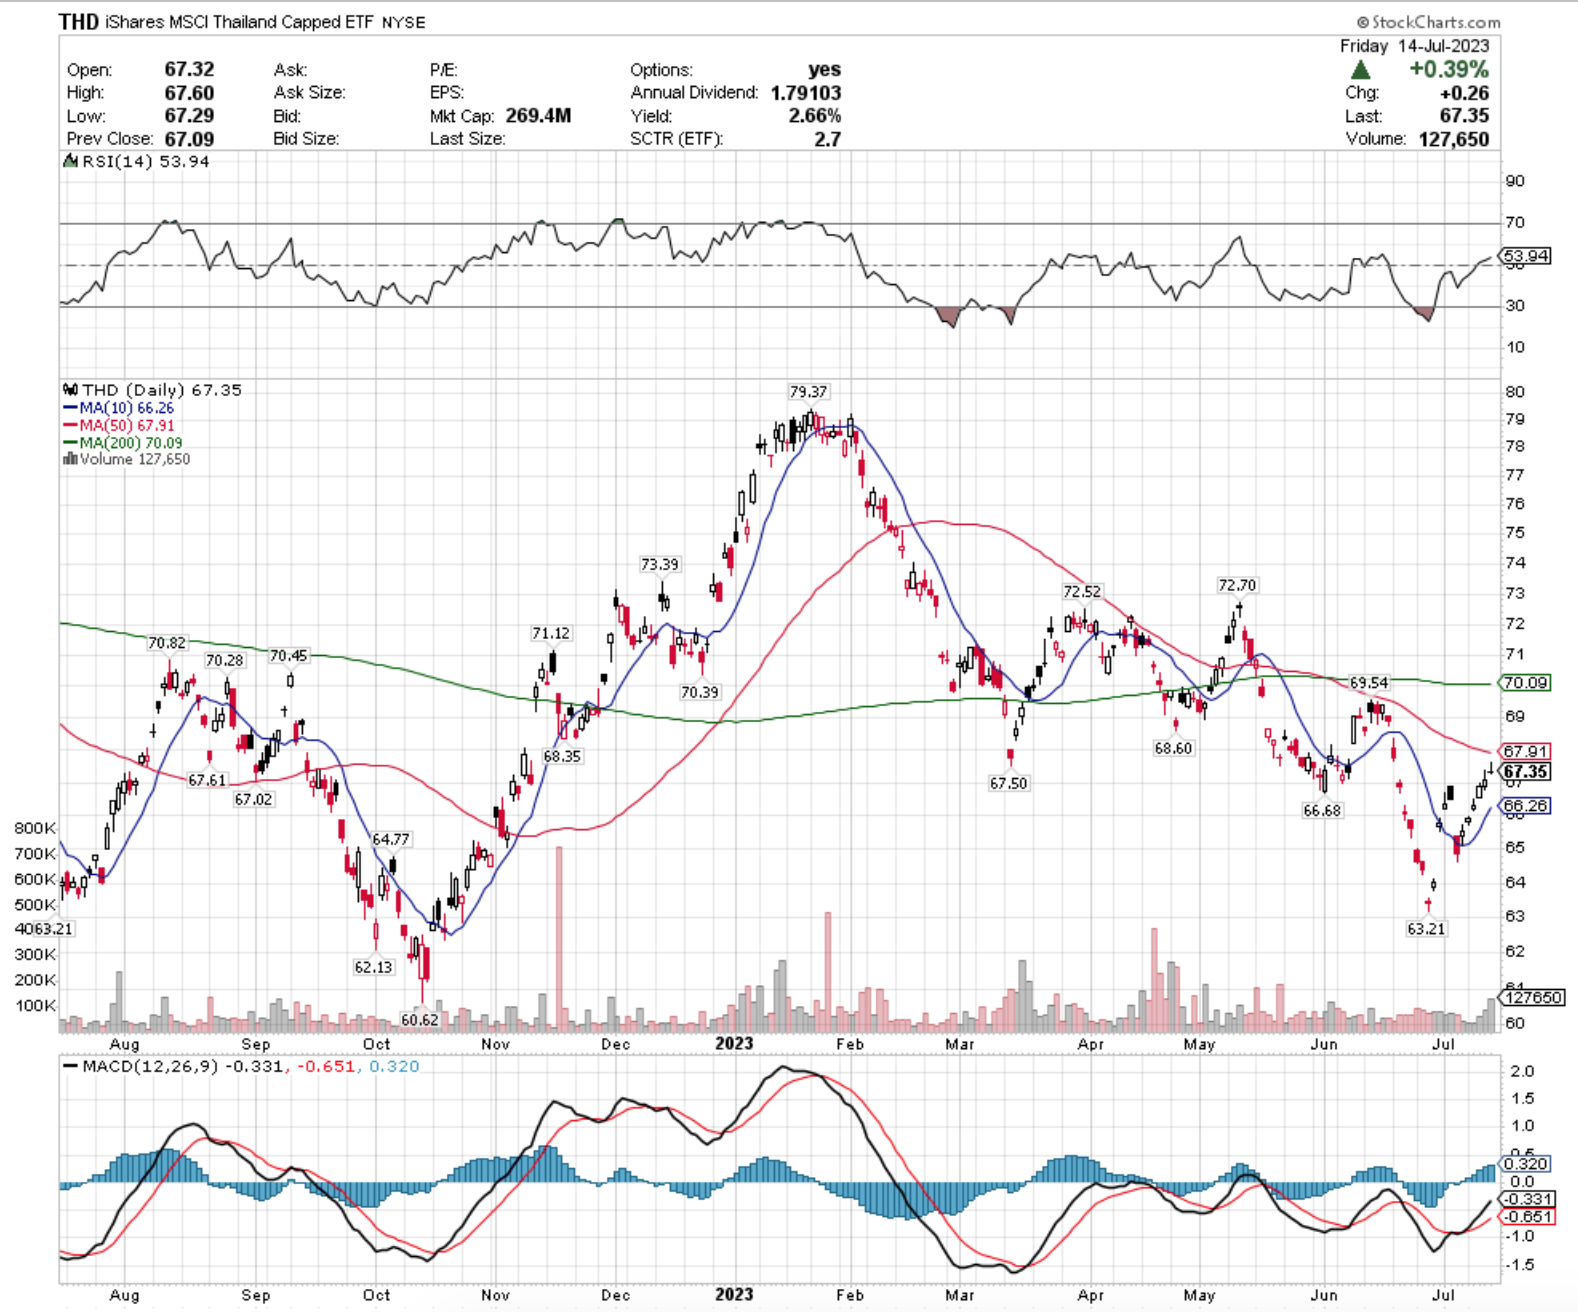Image resolution: width=1578 pixels, height=1312 pixels.
Task: Click the Low value 67.29
Action: pos(189,116)
